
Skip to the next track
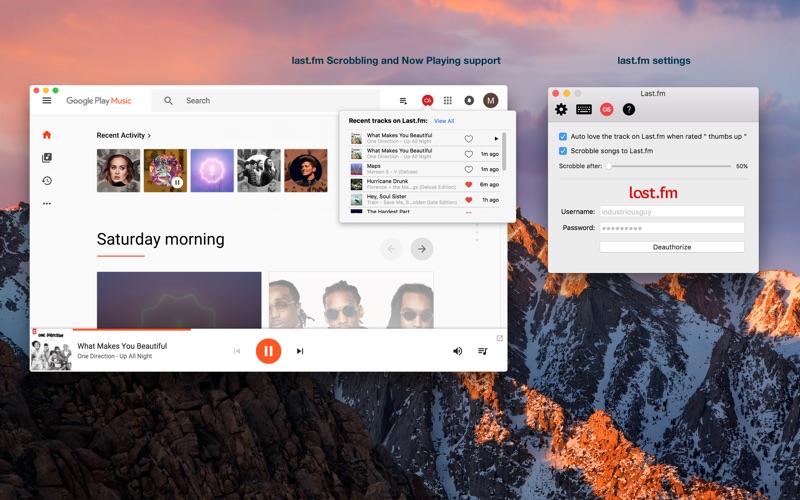point(300,351)
